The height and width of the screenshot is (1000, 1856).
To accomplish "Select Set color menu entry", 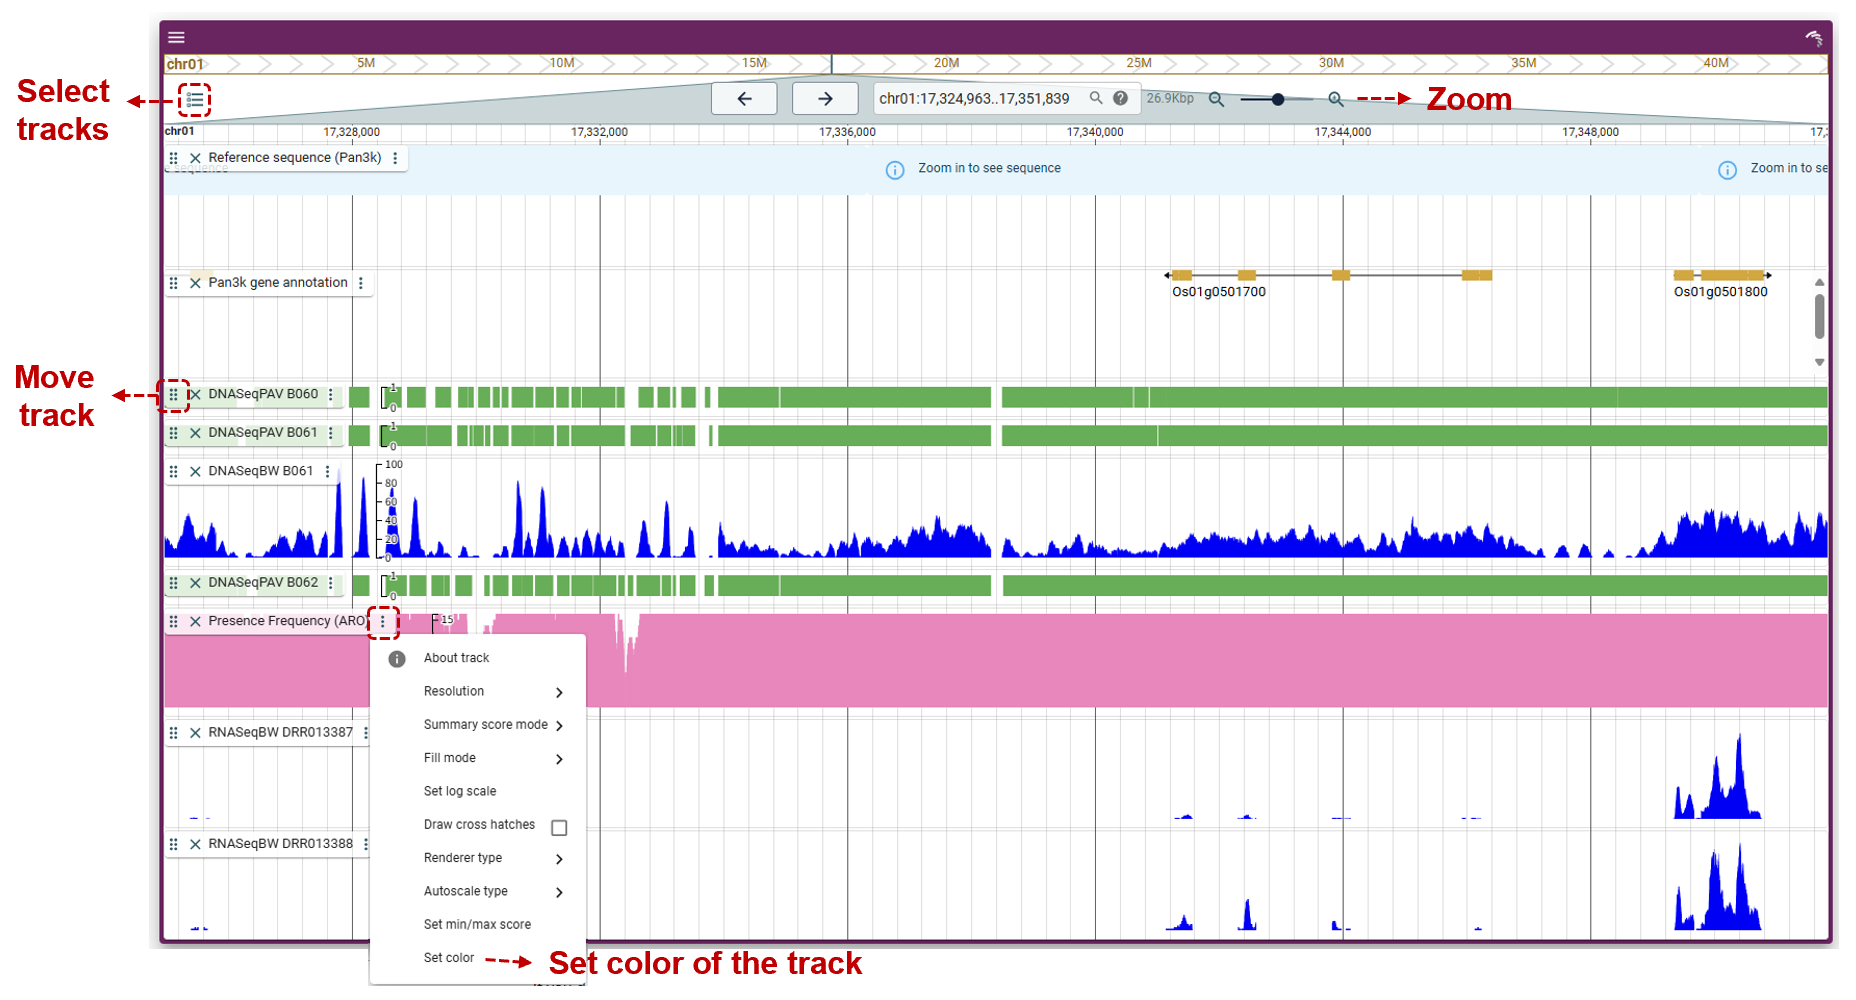I will click(x=449, y=958).
